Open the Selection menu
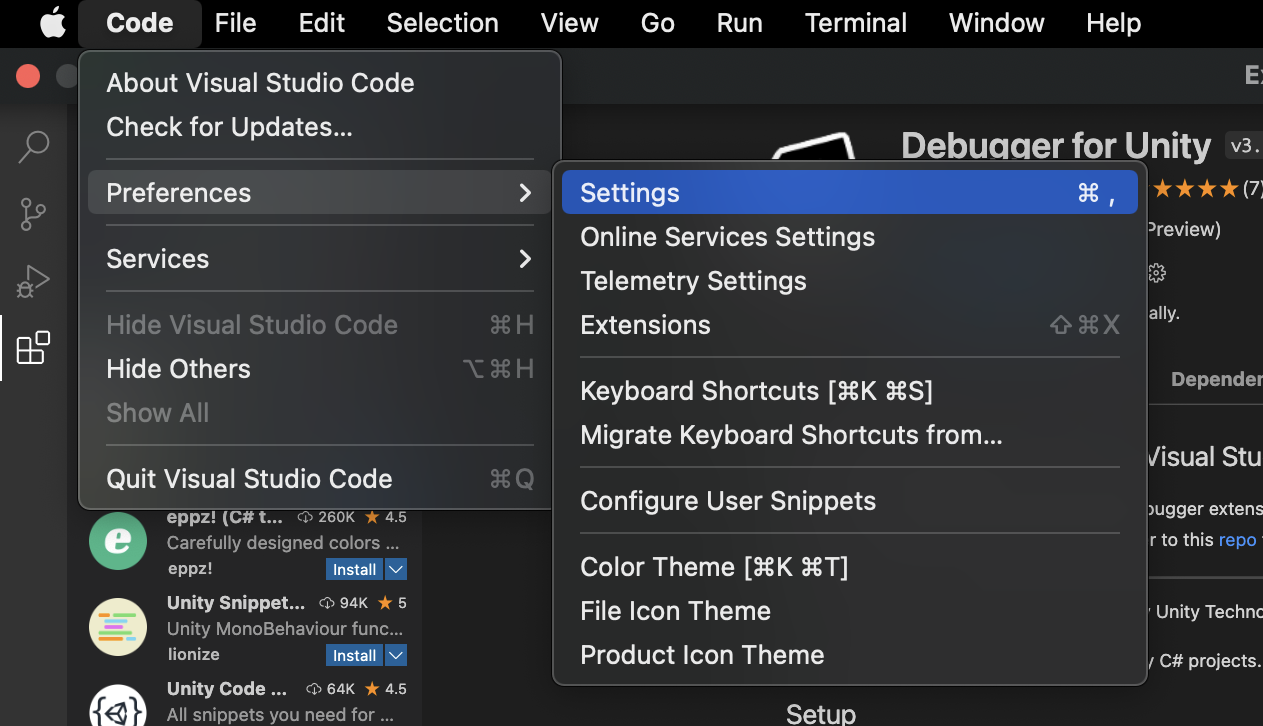 coord(443,23)
